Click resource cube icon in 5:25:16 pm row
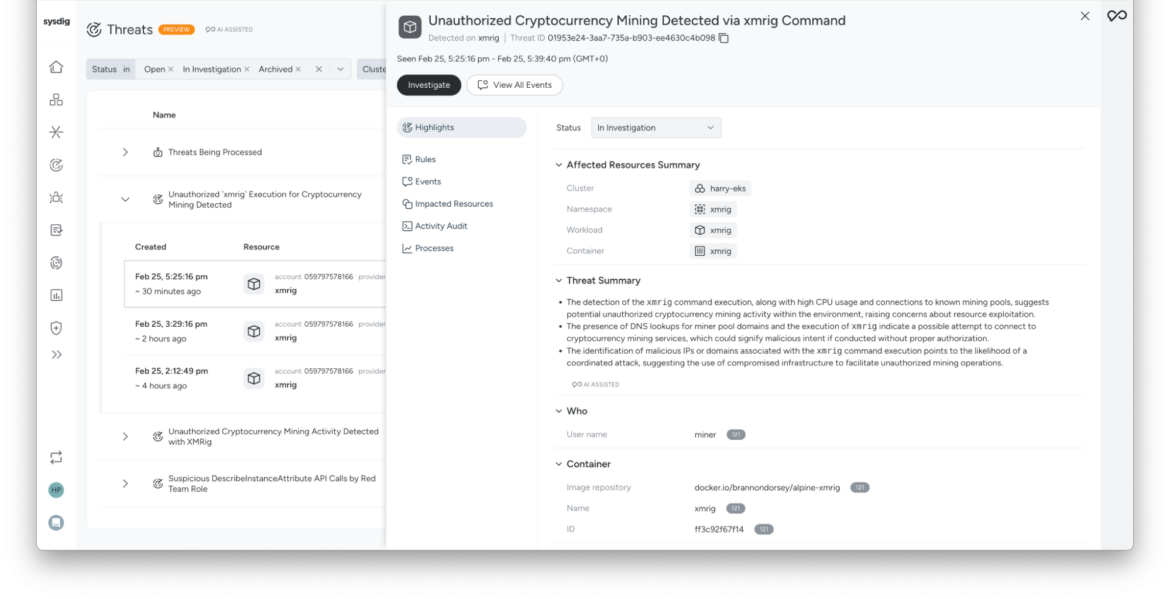 (254, 284)
